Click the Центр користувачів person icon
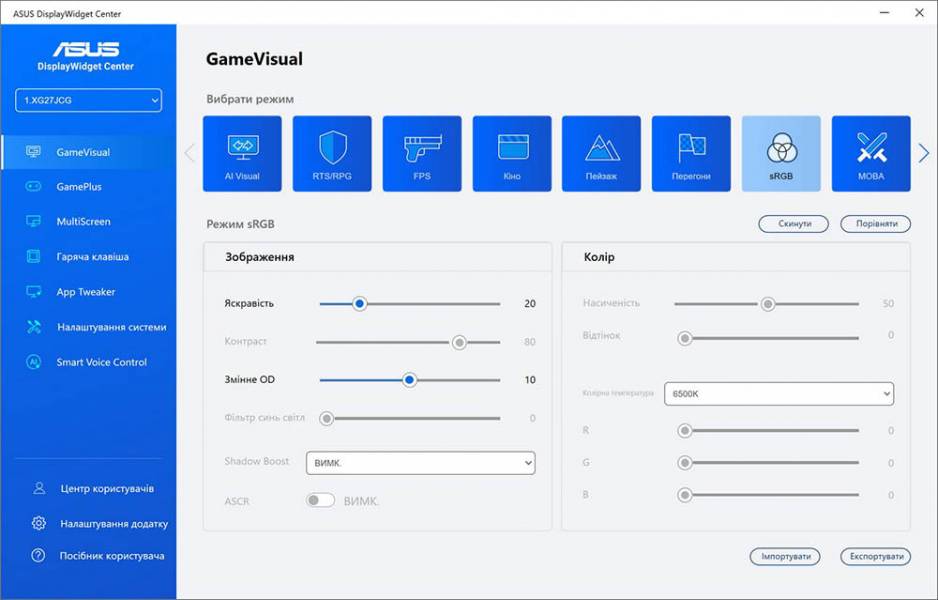 [39, 489]
